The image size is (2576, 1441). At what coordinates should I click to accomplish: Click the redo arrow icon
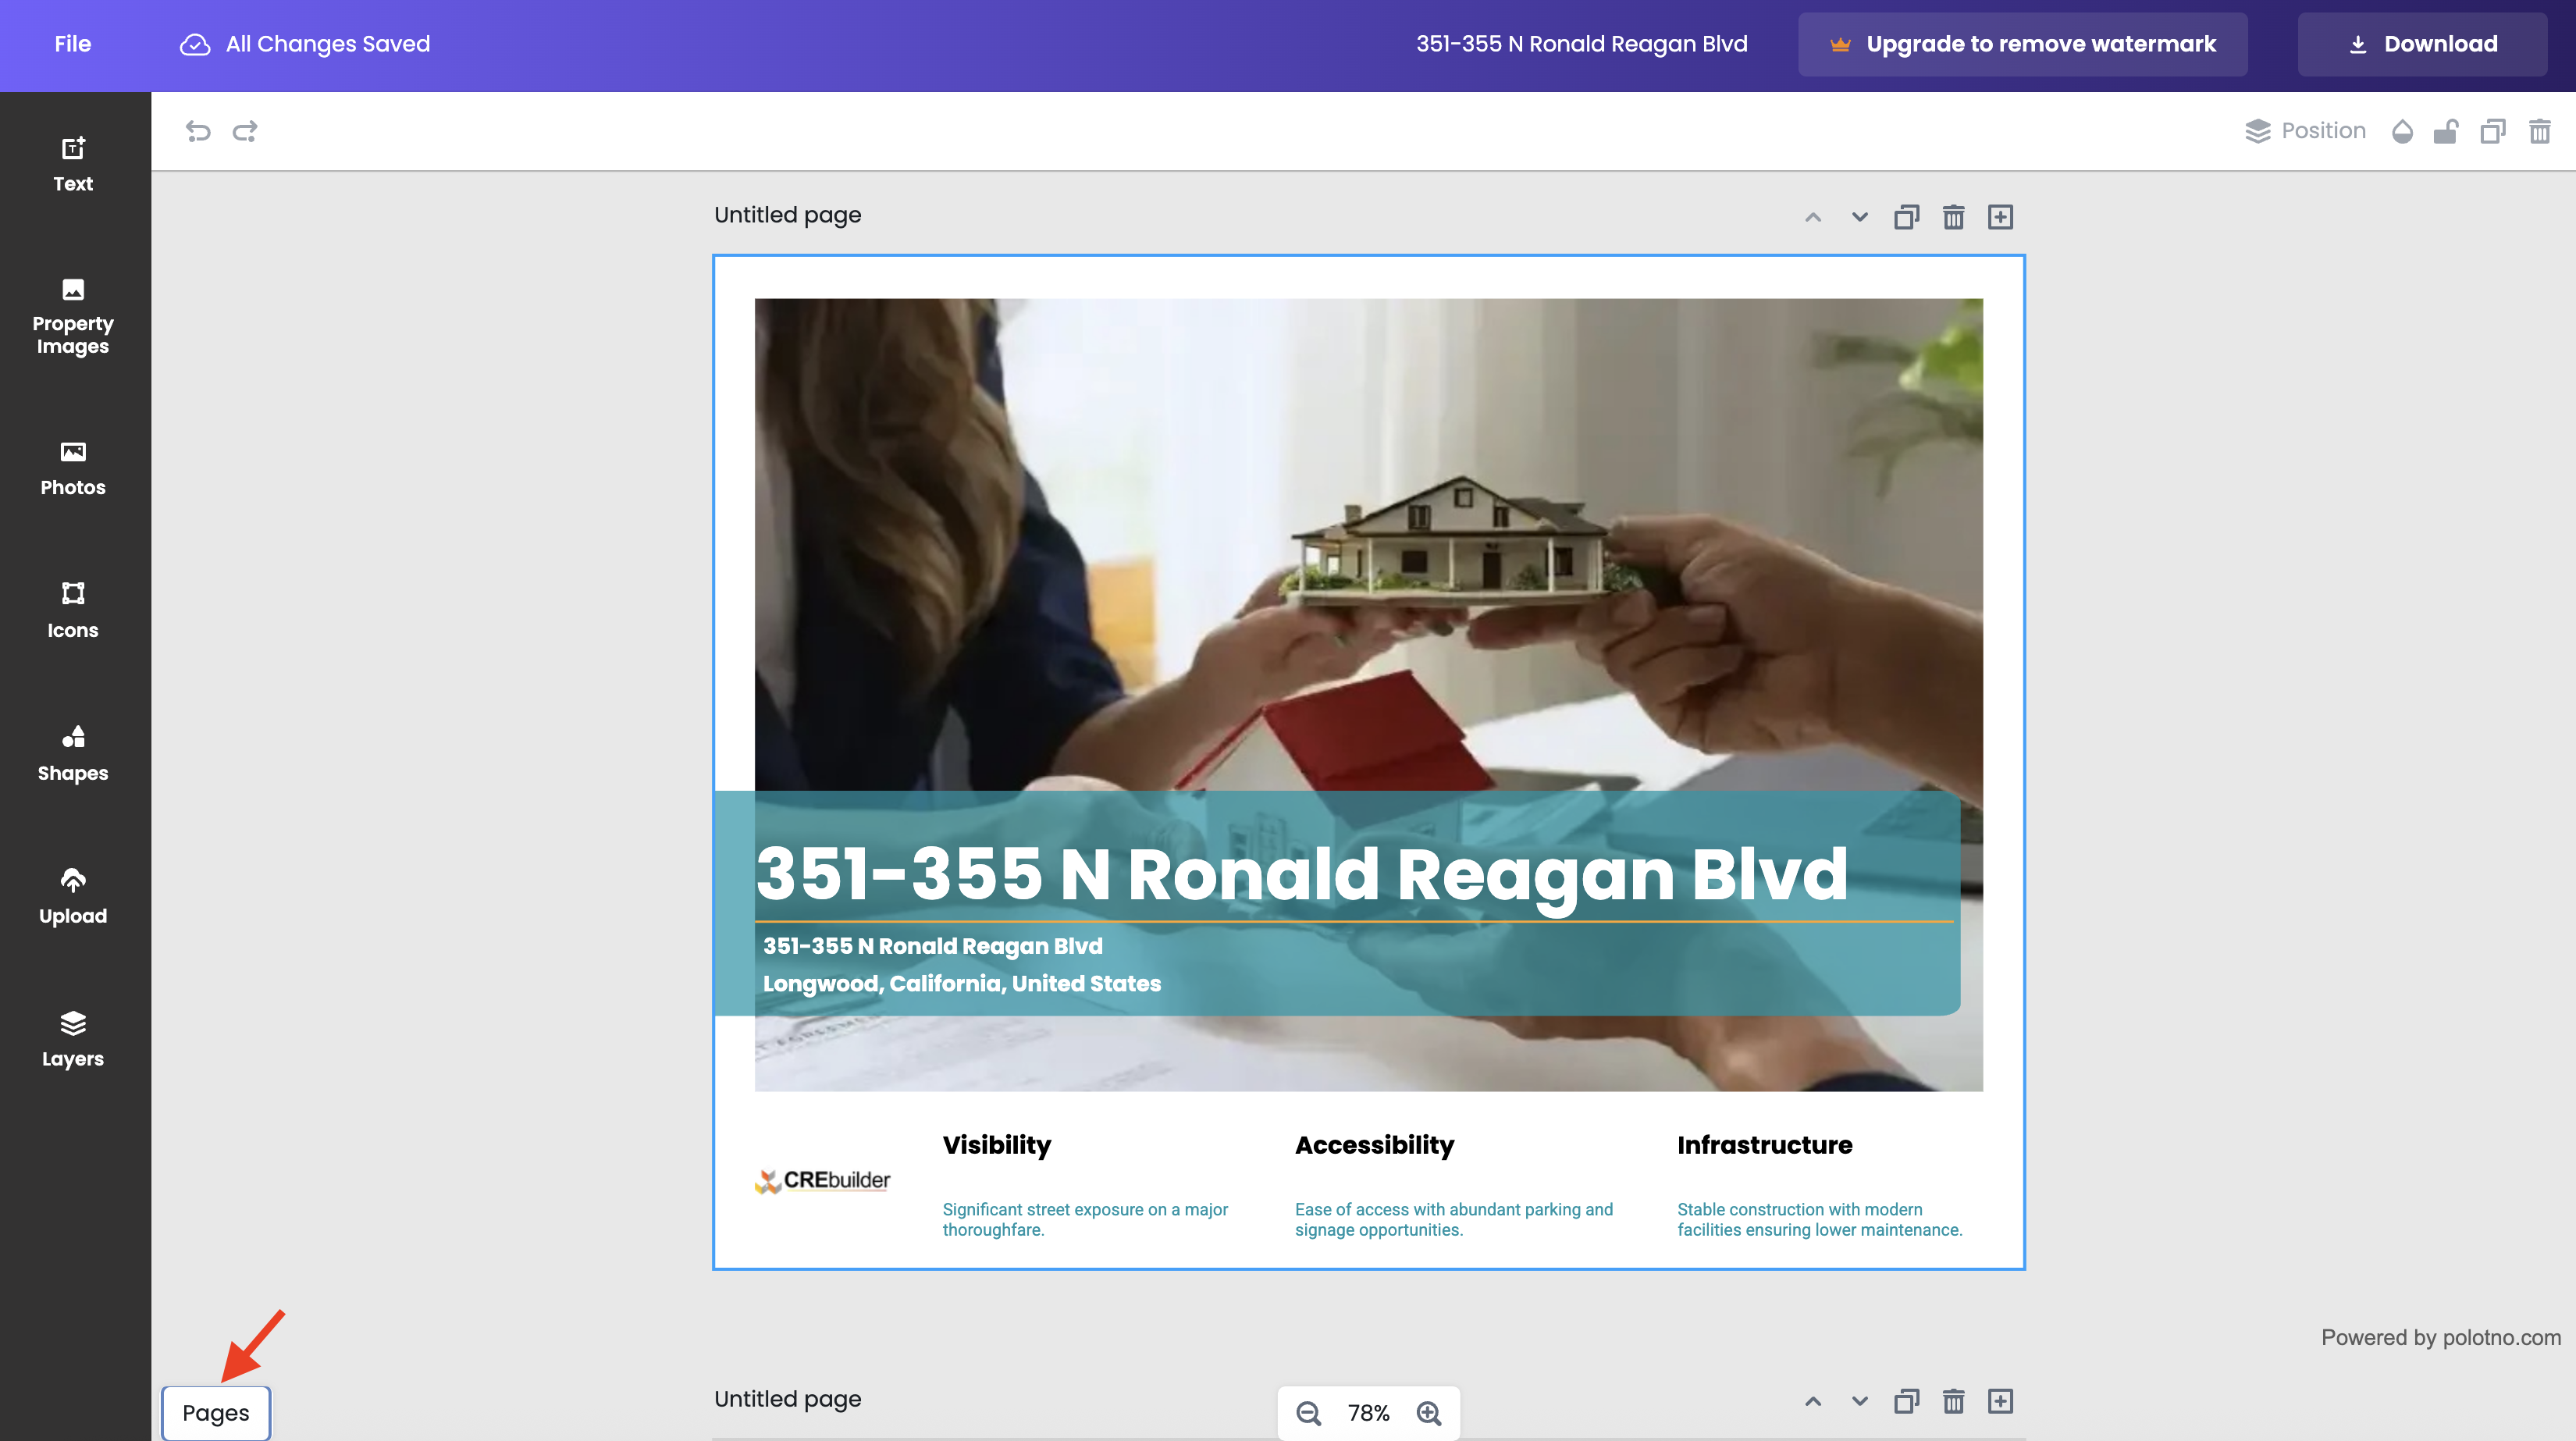pyautogui.click(x=245, y=131)
